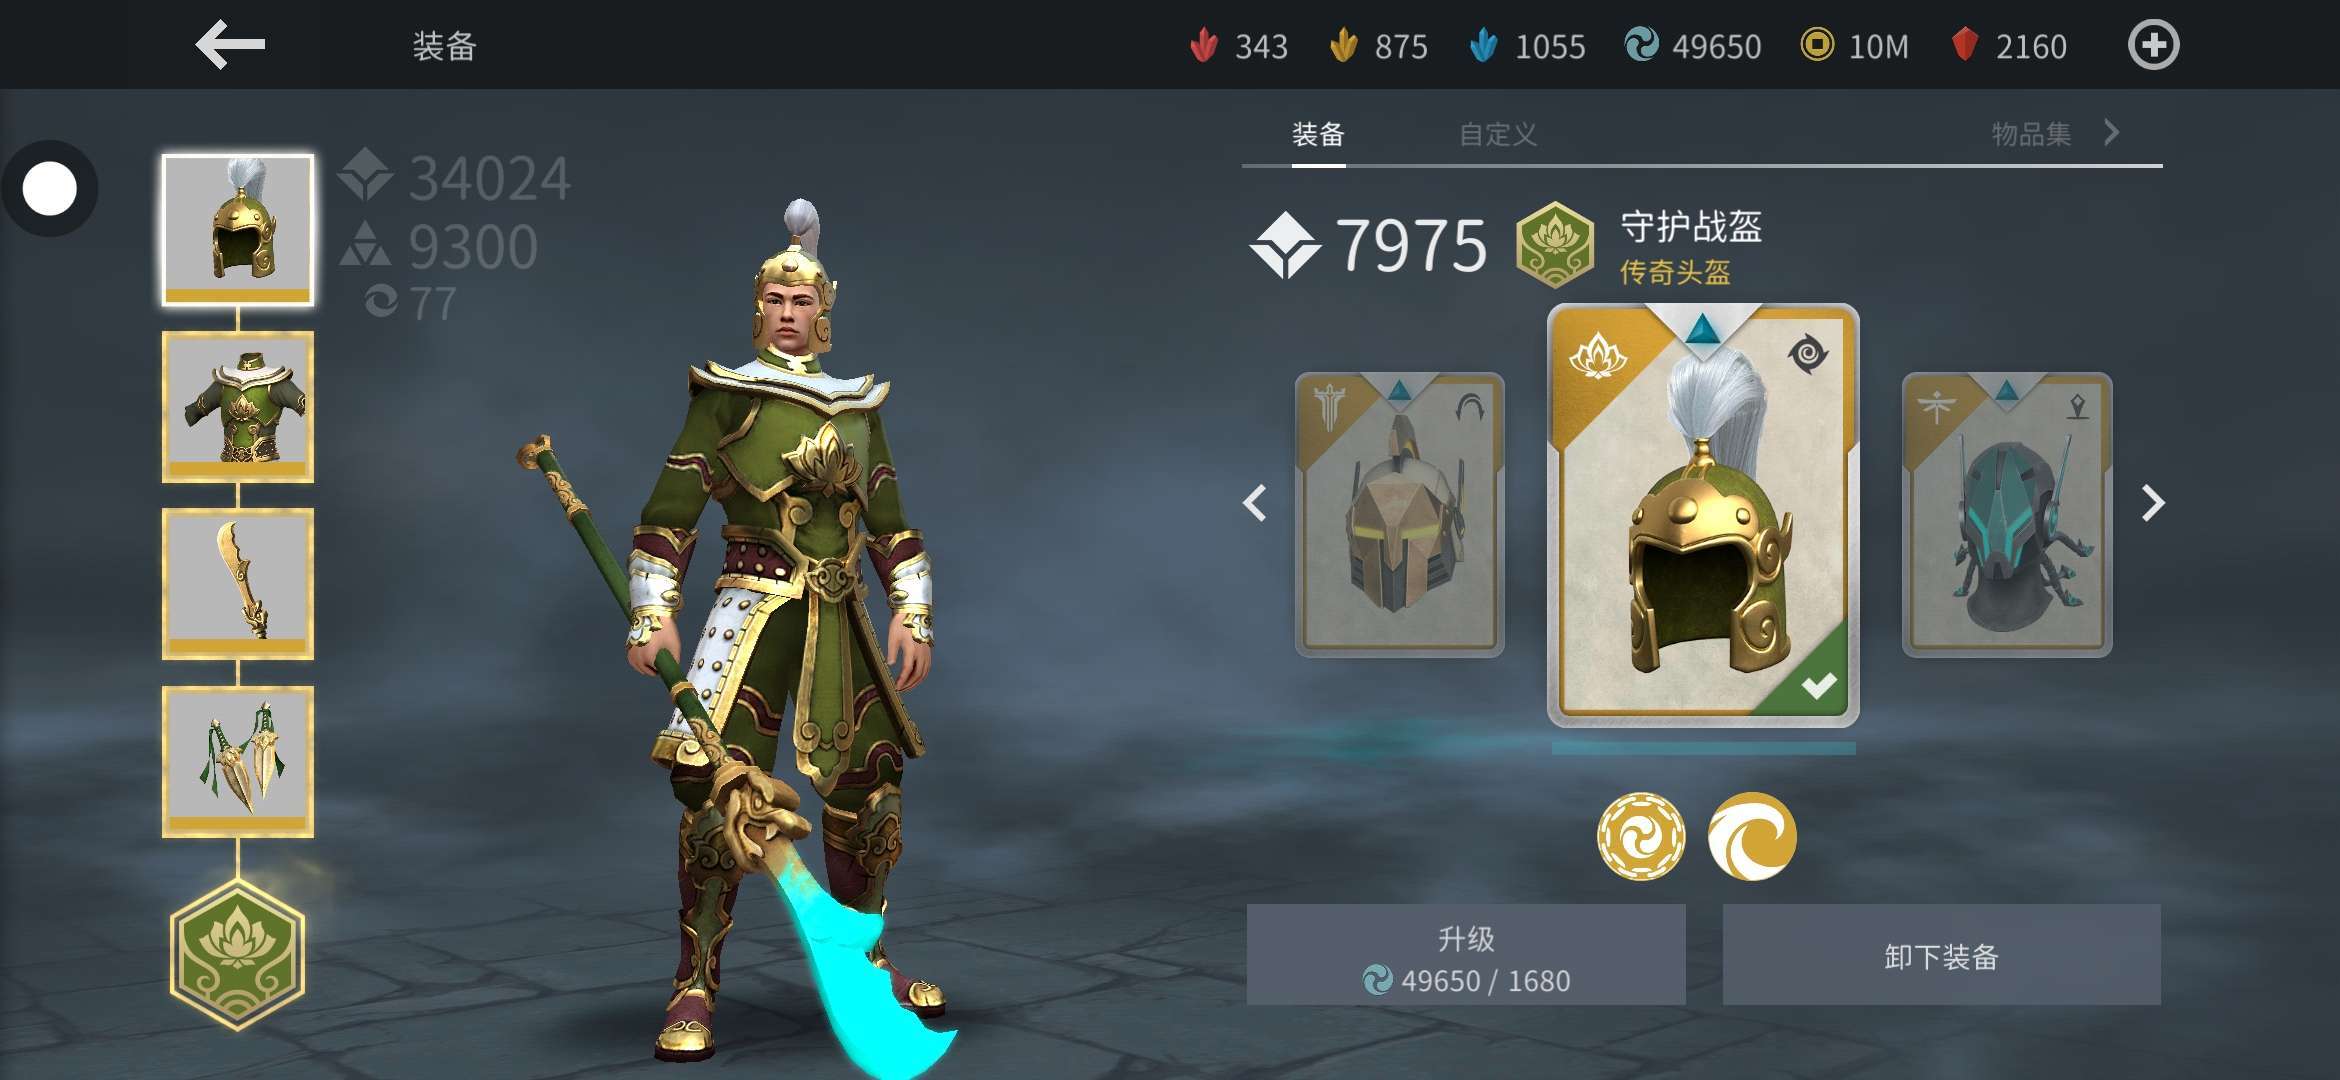2340x1080 pixels.
Task: Open the lotus faction hexagon emblem
Action: click(237, 954)
